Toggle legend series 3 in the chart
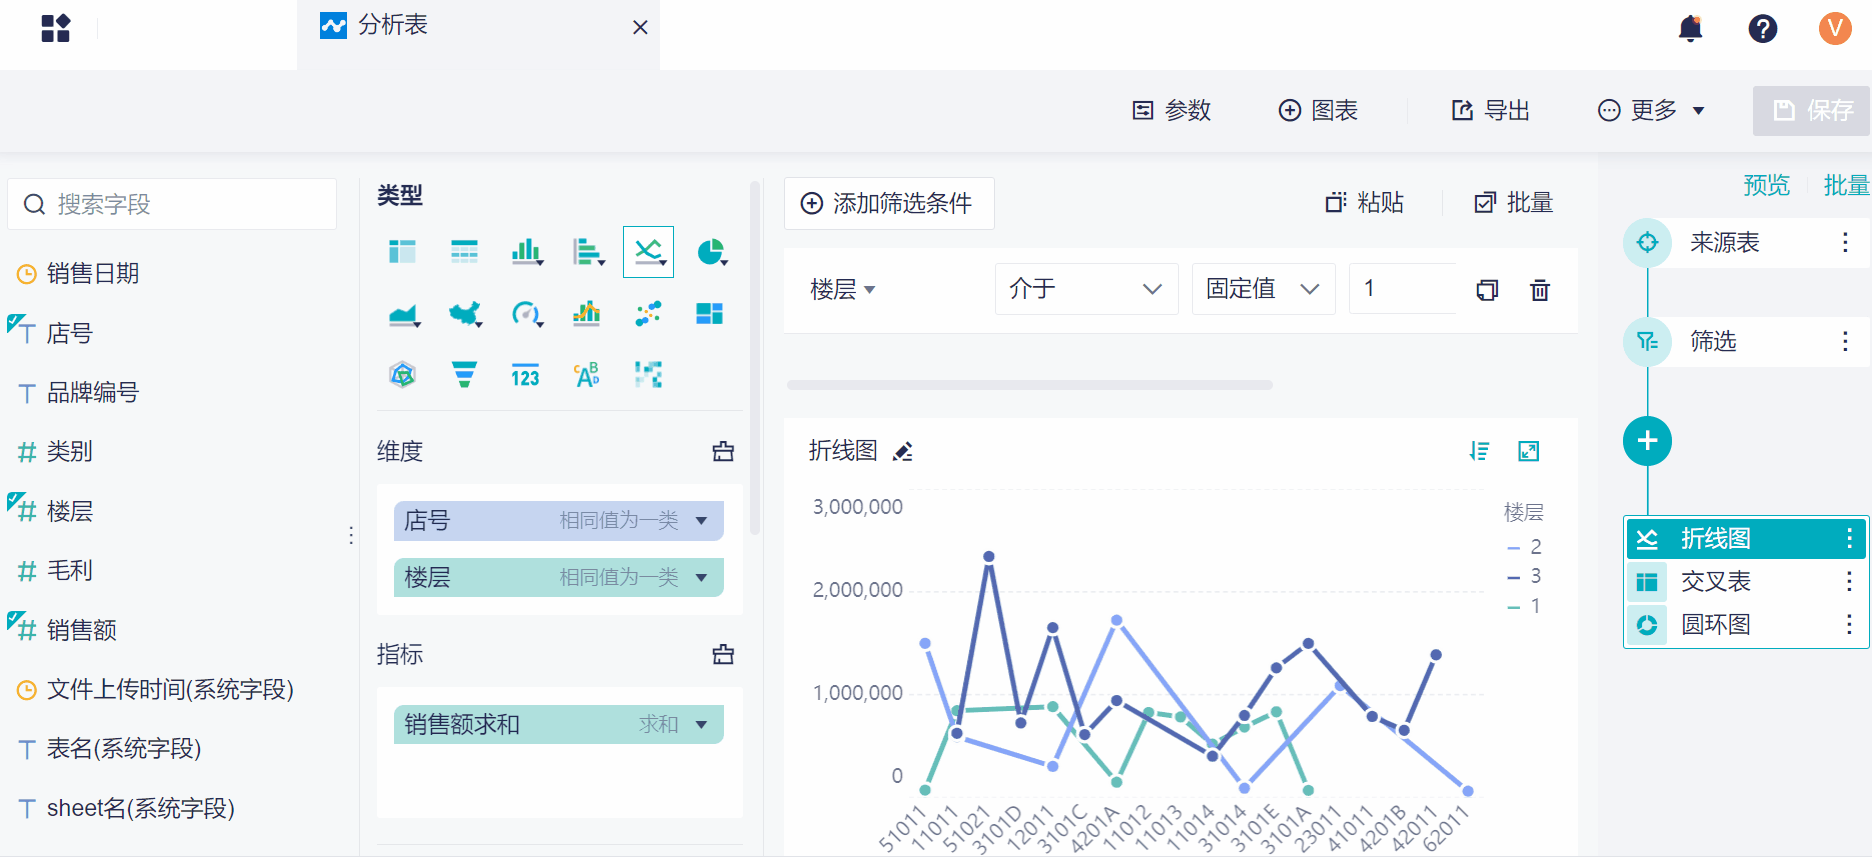1872x857 pixels. [x=1525, y=576]
